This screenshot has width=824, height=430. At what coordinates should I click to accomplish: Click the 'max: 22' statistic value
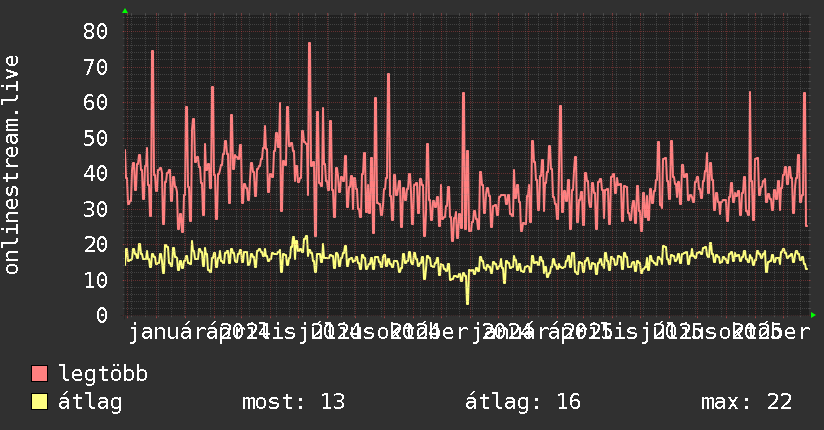point(746,402)
